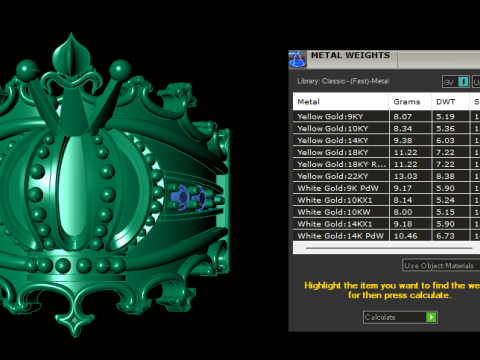Select the White Gold:14KX1 row
The width and height of the screenshot is (480, 360).
click(386, 224)
